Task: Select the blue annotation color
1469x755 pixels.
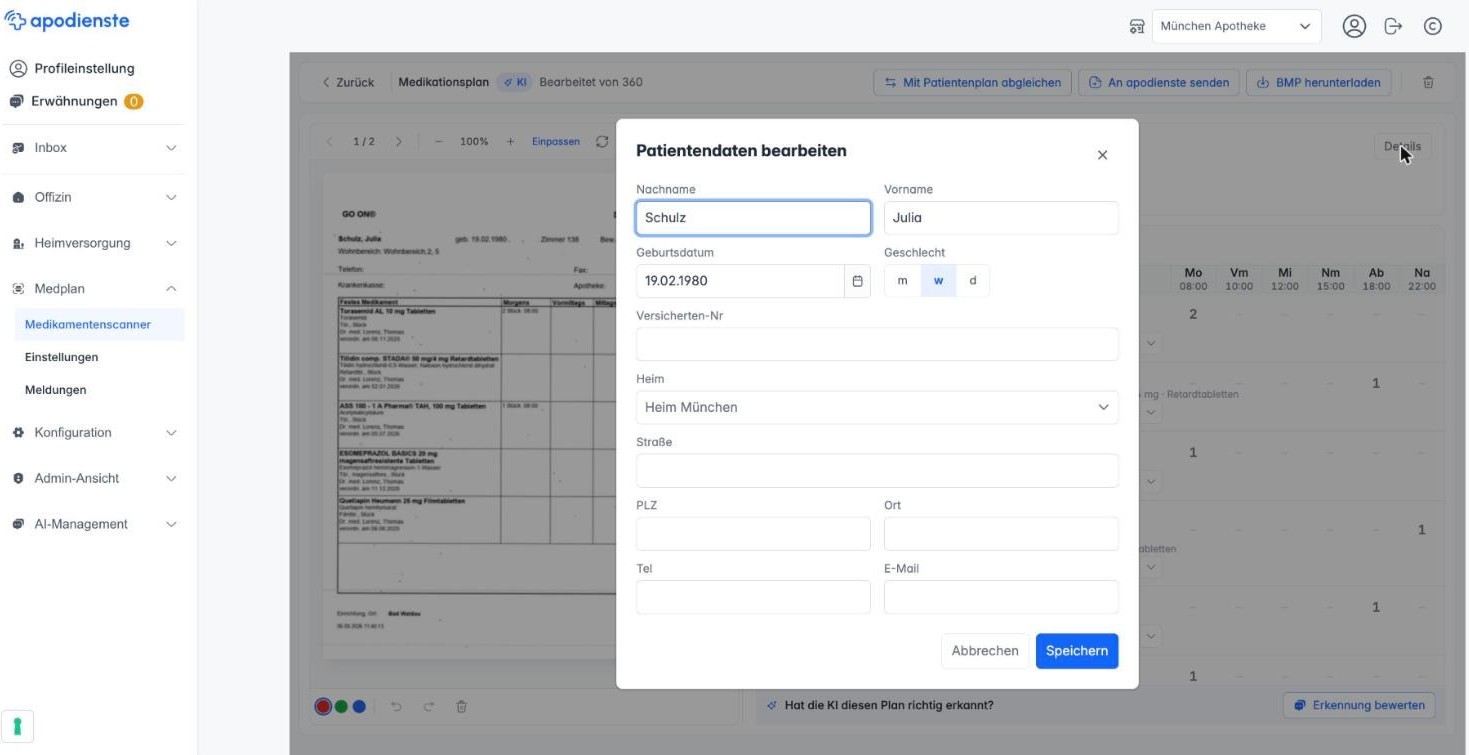Action: [x=359, y=706]
